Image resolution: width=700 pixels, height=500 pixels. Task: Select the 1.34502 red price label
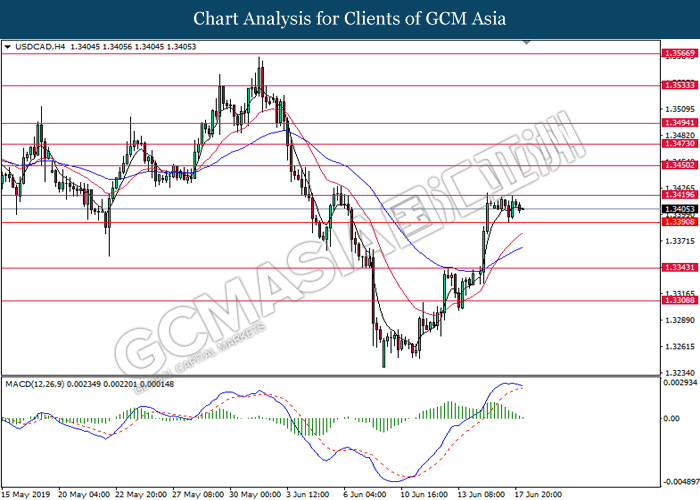click(x=679, y=165)
